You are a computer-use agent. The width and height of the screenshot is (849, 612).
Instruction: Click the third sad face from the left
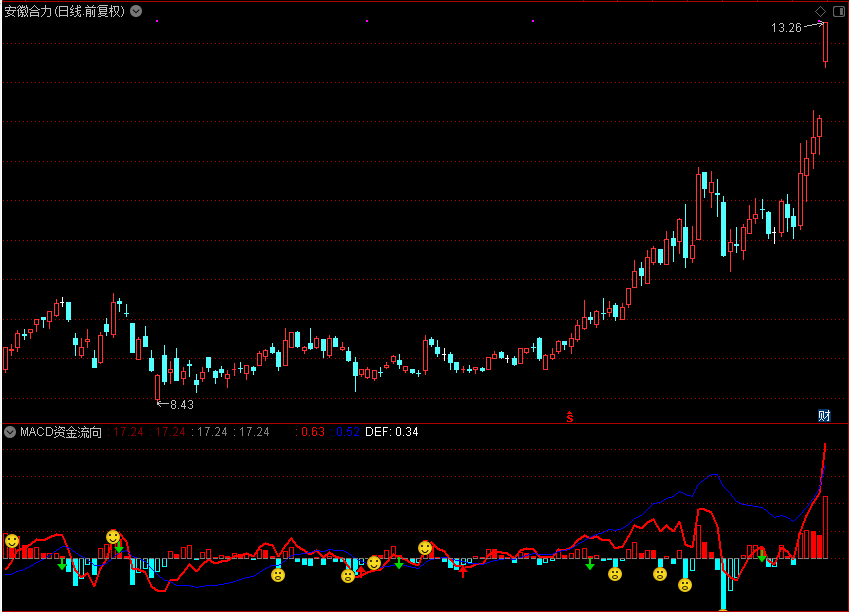pos(615,574)
